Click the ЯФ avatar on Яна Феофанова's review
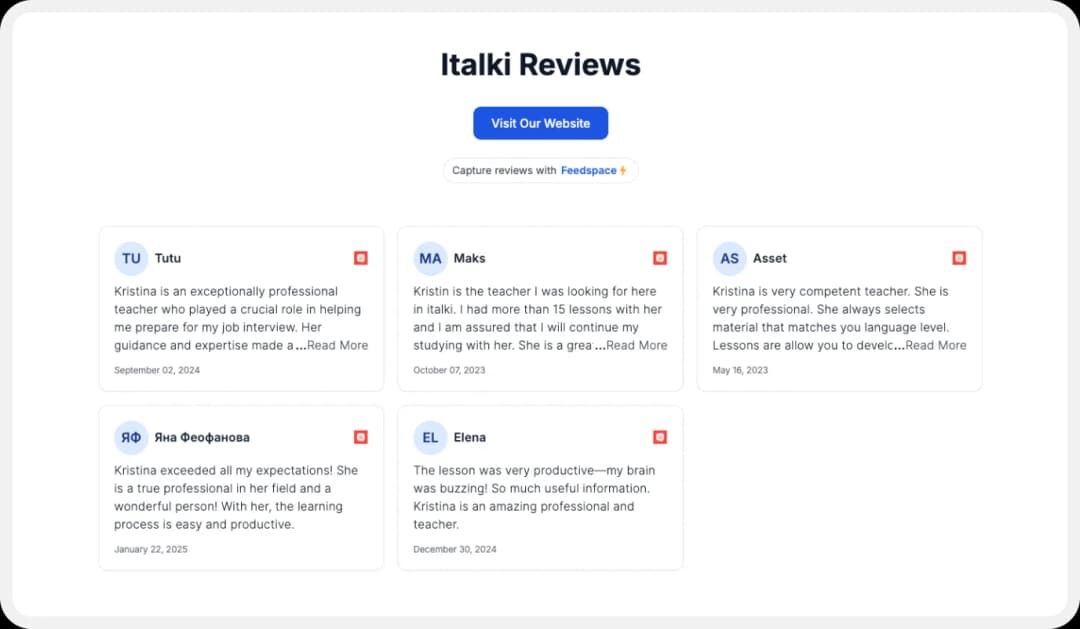The height and width of the screenshot is (629, 1080). click(x=131, y=437)
